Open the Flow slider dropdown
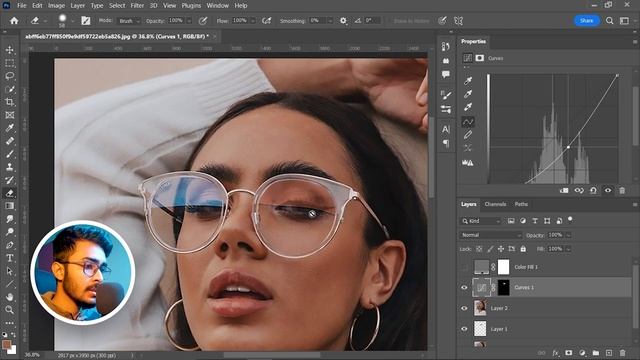The height and width of the screenshot is (360, 640). (253, 20)
